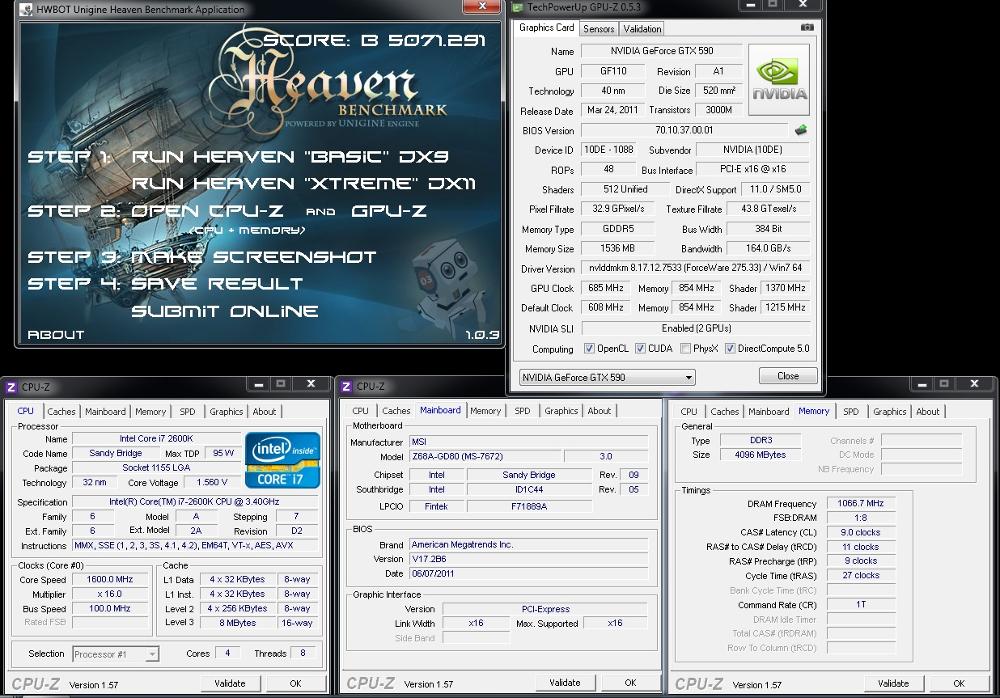Screen dimensions: 1000x698
Task: Click the BIOS Version field 70.10.37.00.01
Action: [x=684, y=130]
